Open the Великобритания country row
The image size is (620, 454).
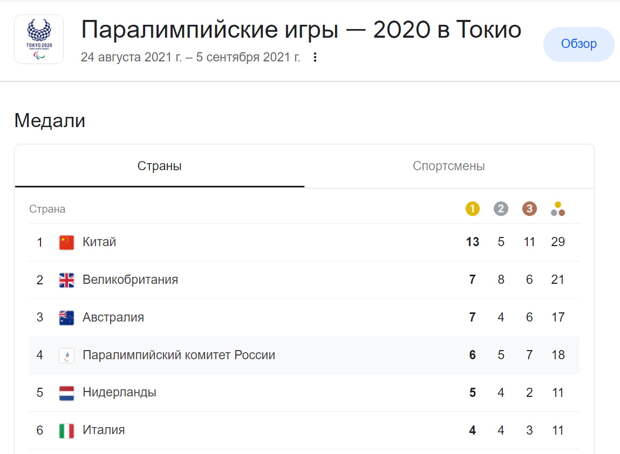click(x=304, y=280)
